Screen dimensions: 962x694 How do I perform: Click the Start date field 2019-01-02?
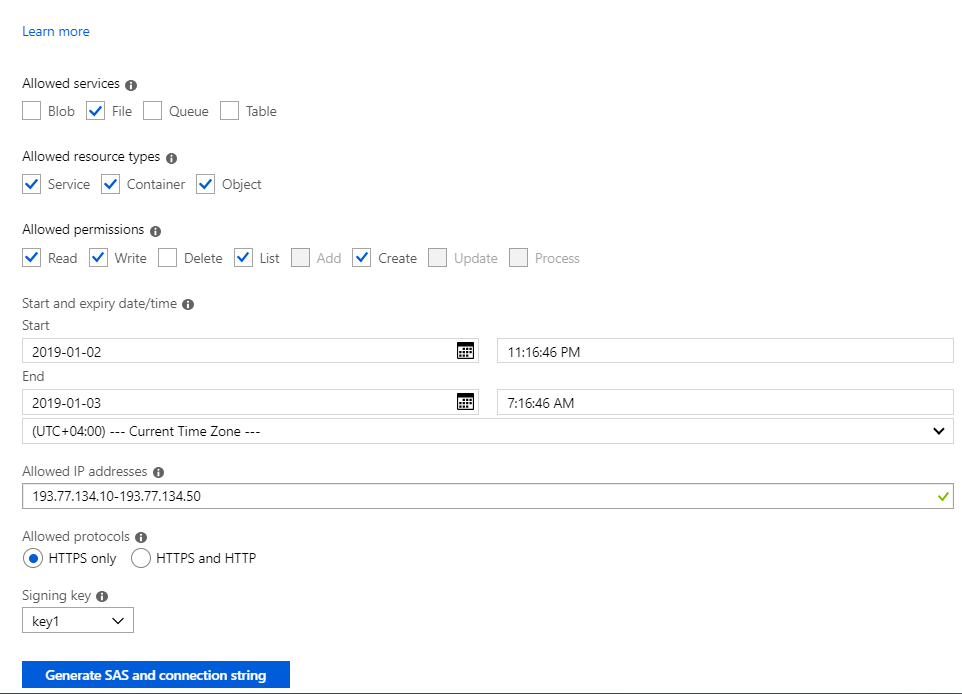[250, 351]
